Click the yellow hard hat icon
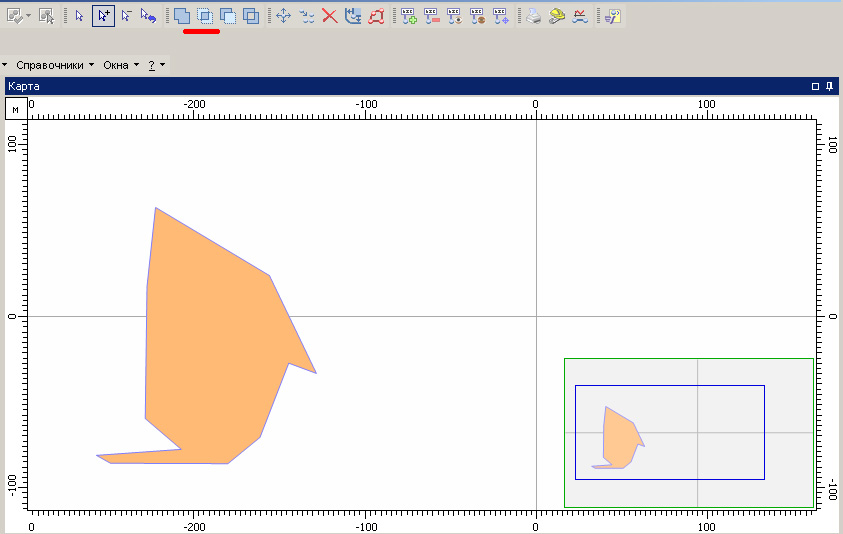The image size is (843, 534). (557, 16)
